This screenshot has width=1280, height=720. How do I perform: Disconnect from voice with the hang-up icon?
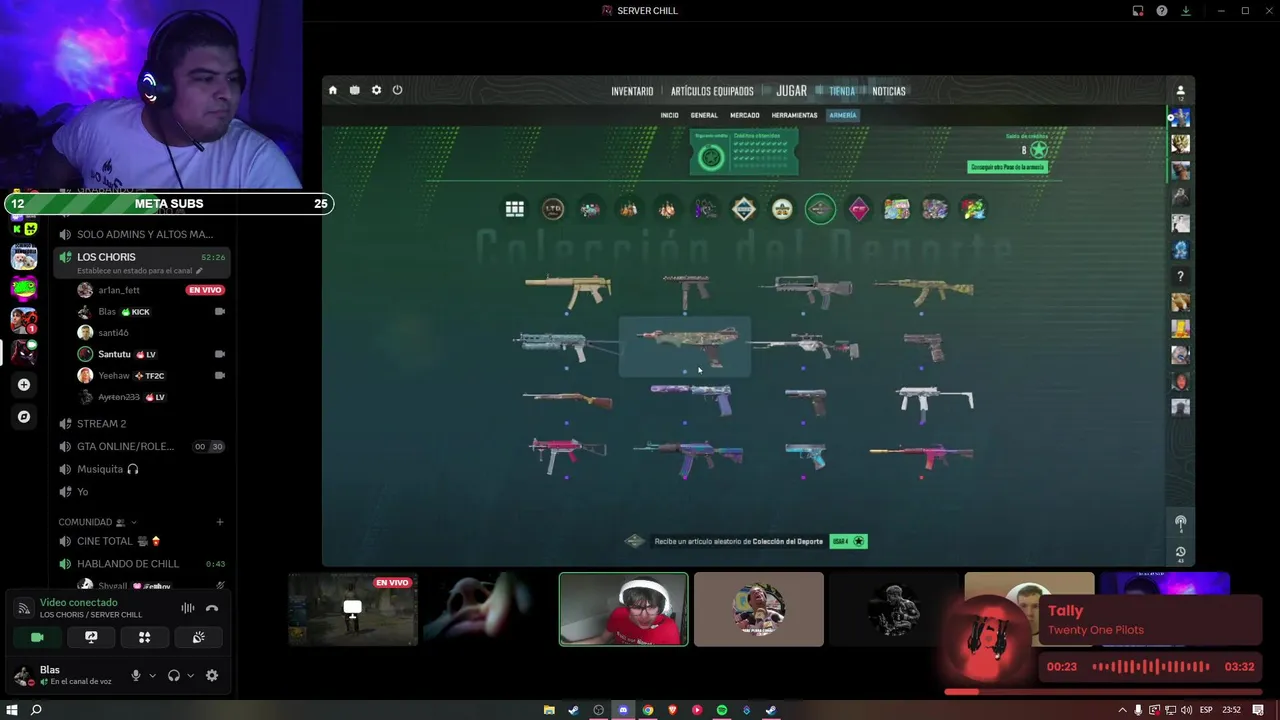point(212,608)
